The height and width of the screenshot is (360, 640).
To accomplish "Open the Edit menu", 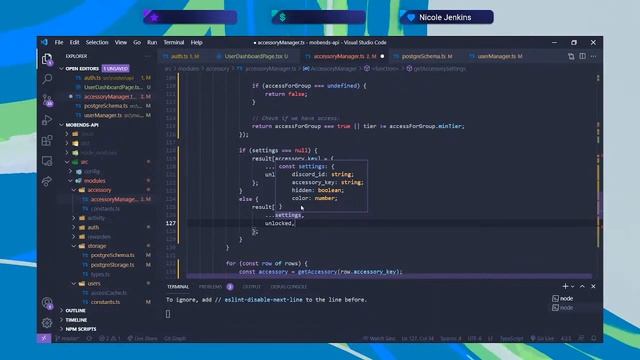I will coord(74,42).
